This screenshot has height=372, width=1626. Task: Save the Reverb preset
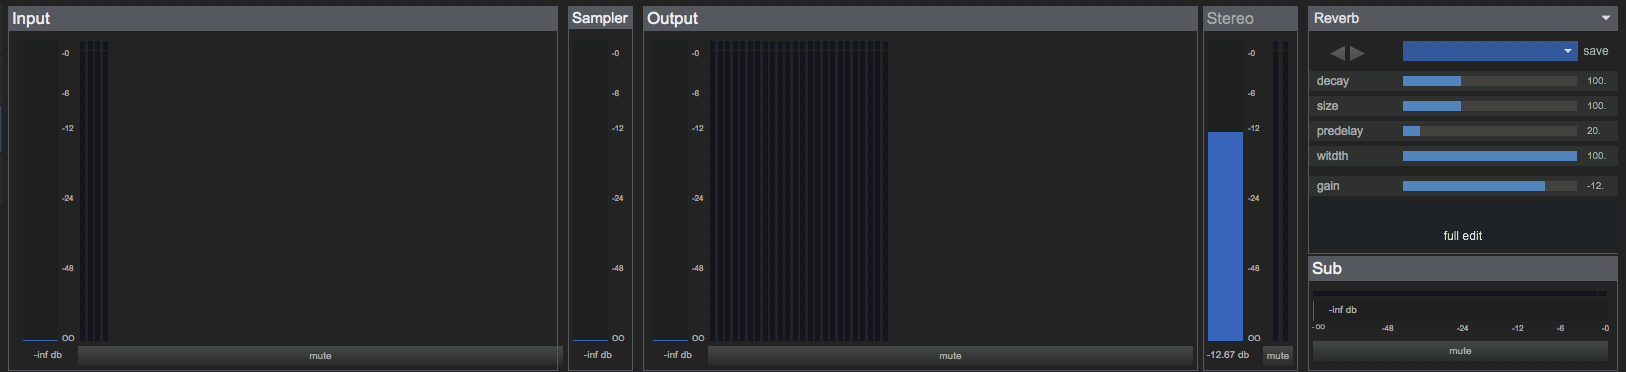tap(1596, 51)
